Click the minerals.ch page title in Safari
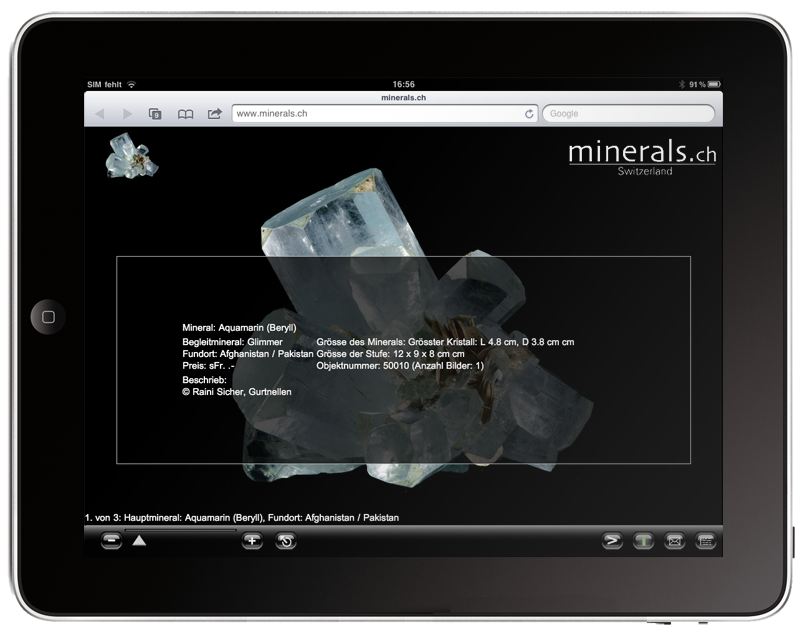 404,97
